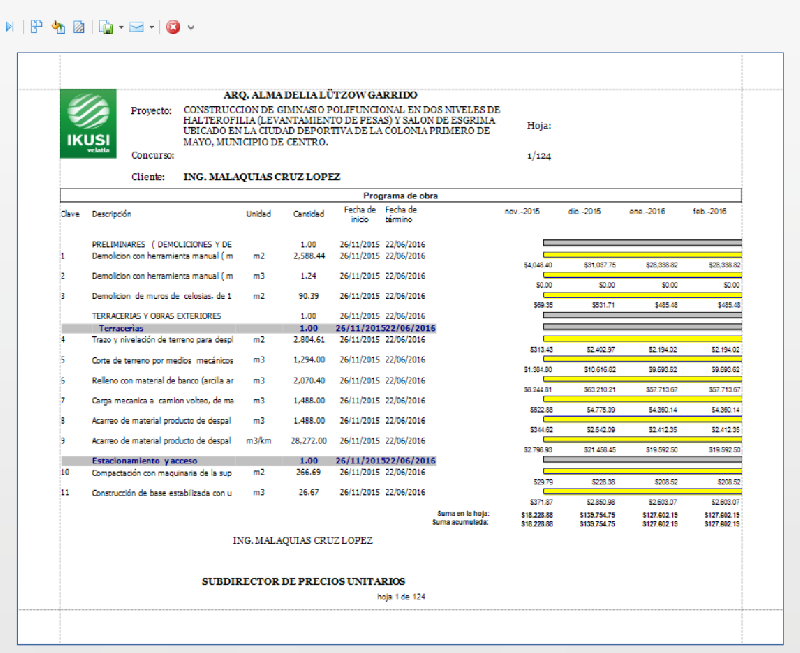Screen dimensions: 800x653
Task: Select the 'Programa de obra' table title
Action: 399,196
